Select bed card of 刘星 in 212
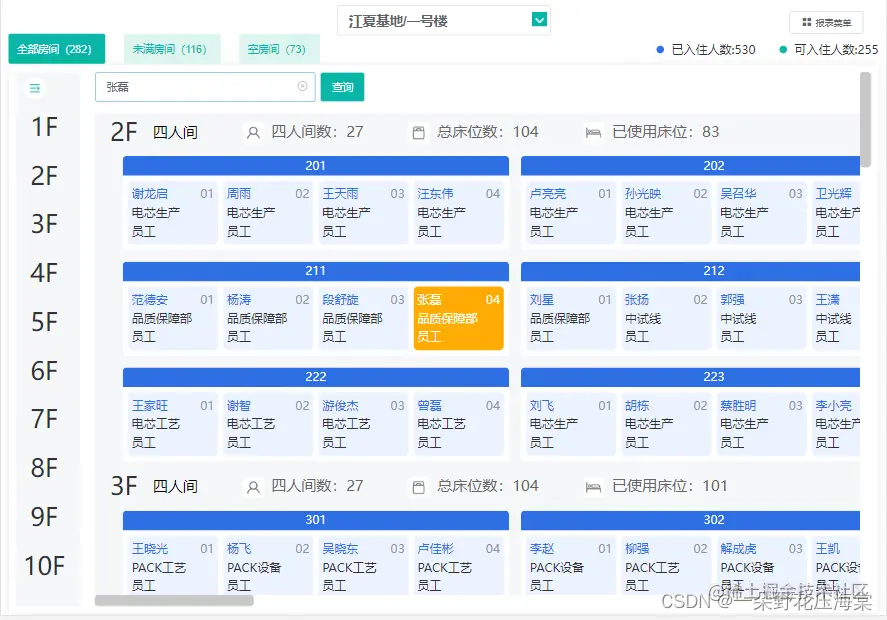This screenshot has width=887, height=620. pyautogui.click(x=571, y=318)
